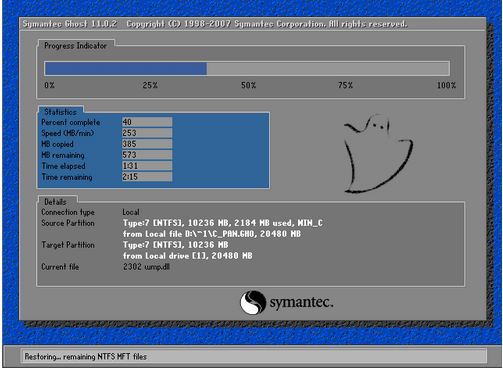Click the Time elapsed value 1:31

pos(147,166)
